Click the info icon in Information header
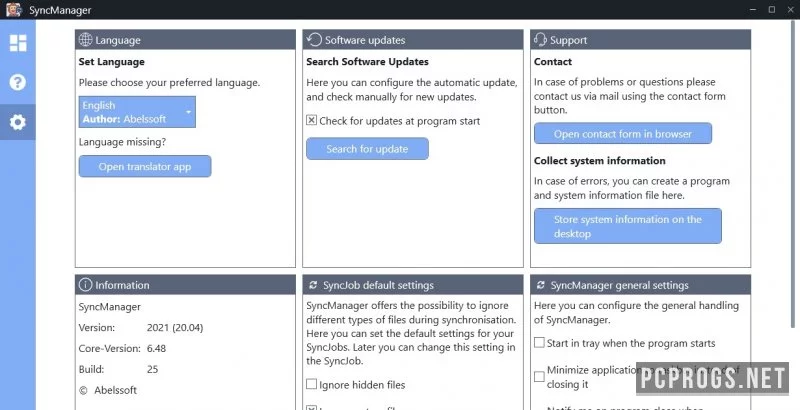This screenshot has width=800, height=410. point(86,285)
